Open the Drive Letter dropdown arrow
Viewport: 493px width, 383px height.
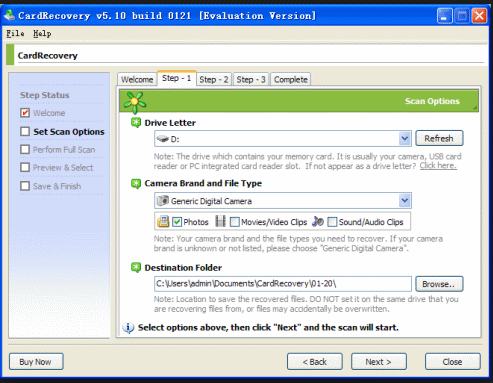(404, 138)
